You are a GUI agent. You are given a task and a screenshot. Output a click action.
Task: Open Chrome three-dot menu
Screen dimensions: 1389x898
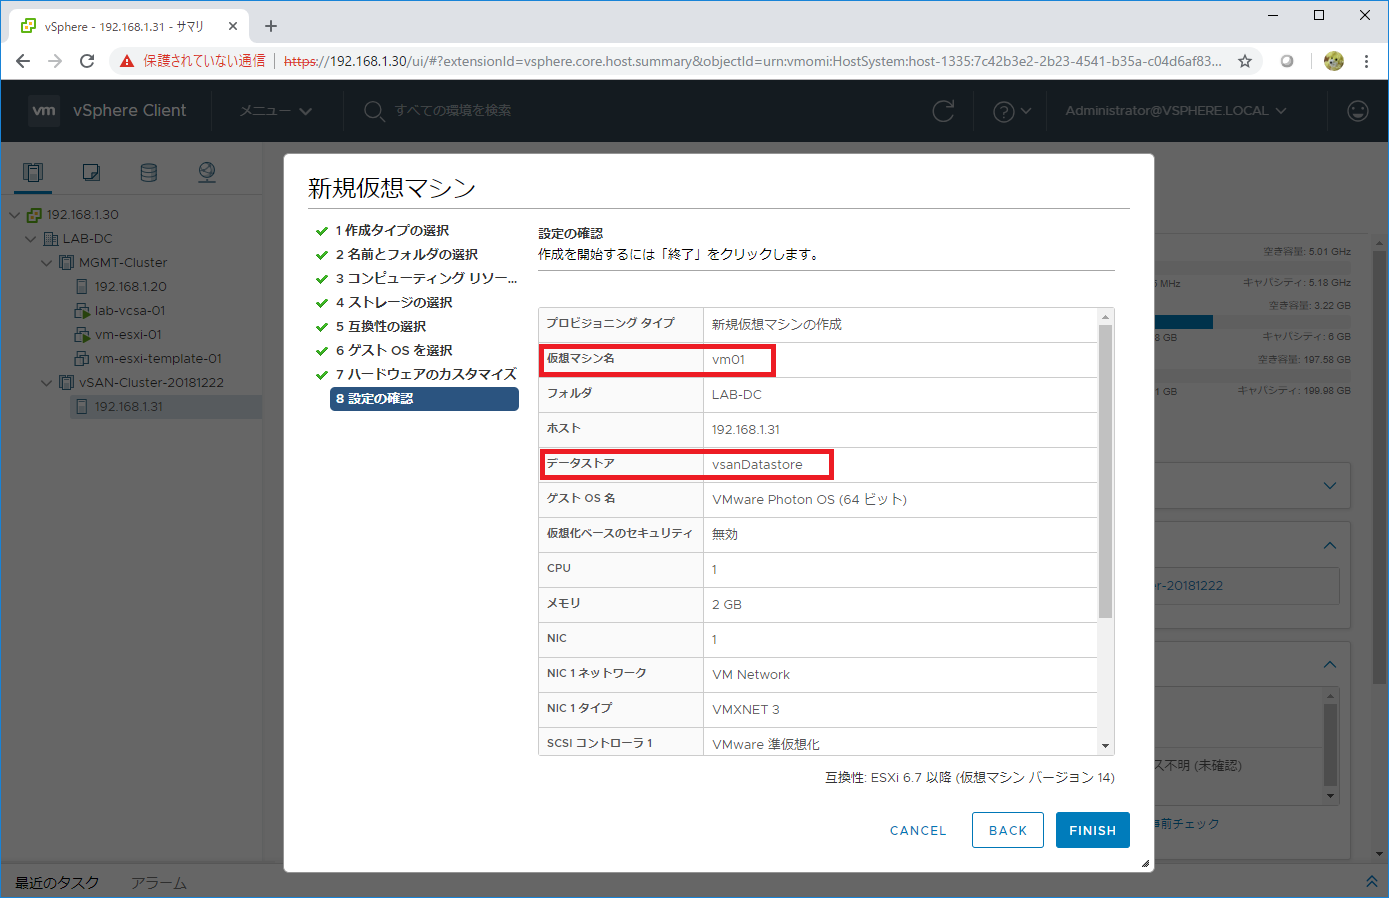(1366, 61)
